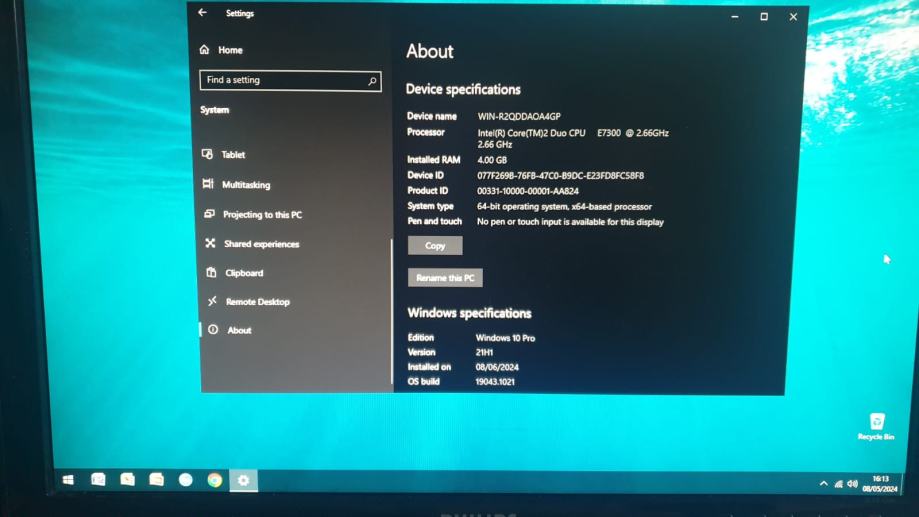Open the Windows Start menu
This screenshot has height=517, width=919.
pos(68,480)
